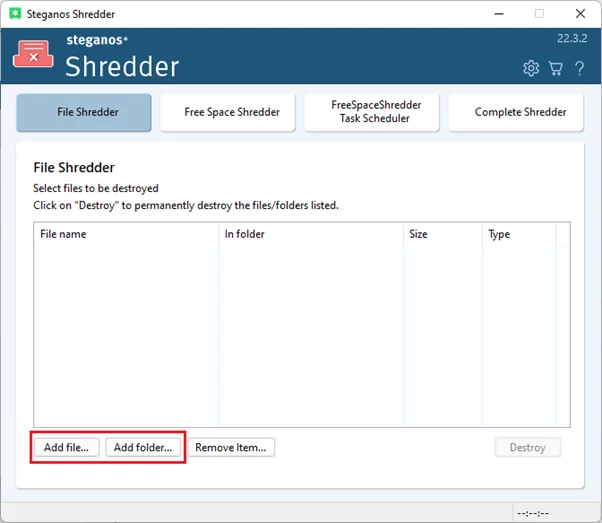Switch to the File Shredder tab
This screenshot has width=602, height=523.
(84, 112)
